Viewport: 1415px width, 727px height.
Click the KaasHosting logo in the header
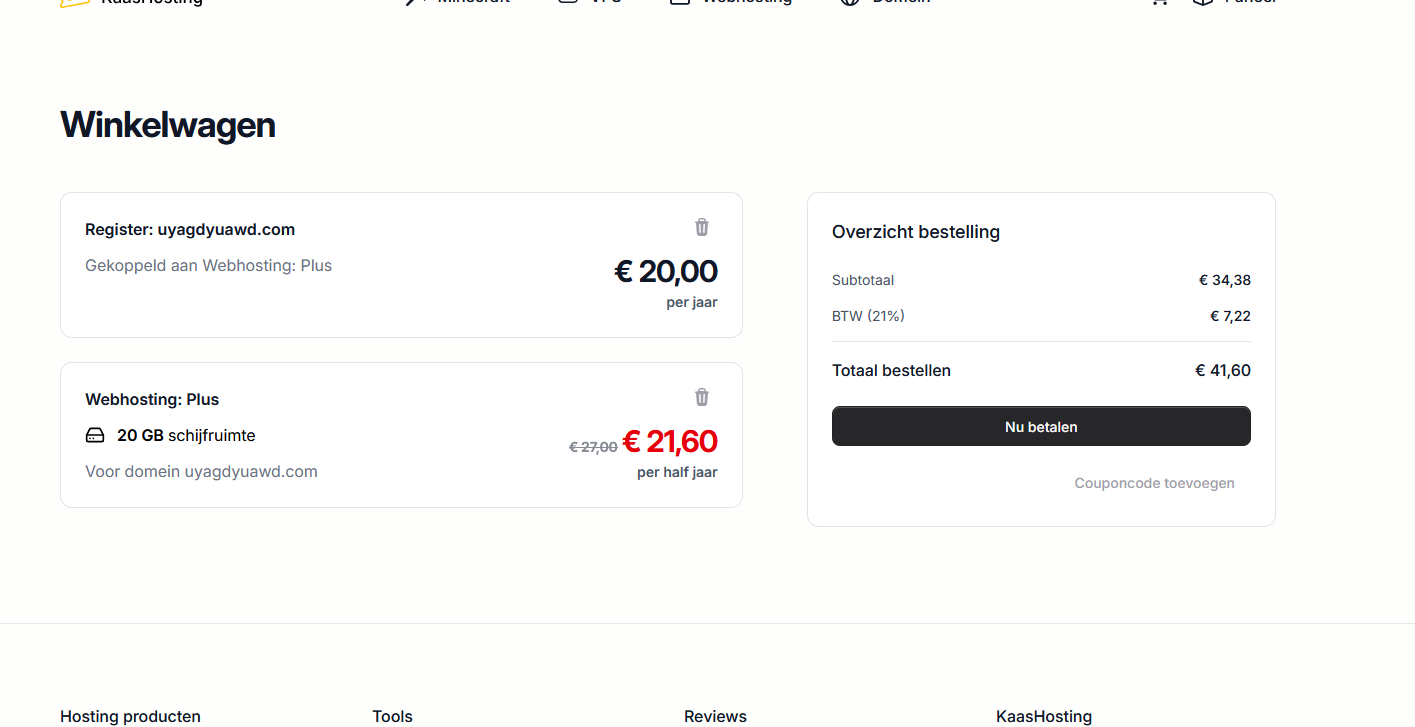pos(132,2)
